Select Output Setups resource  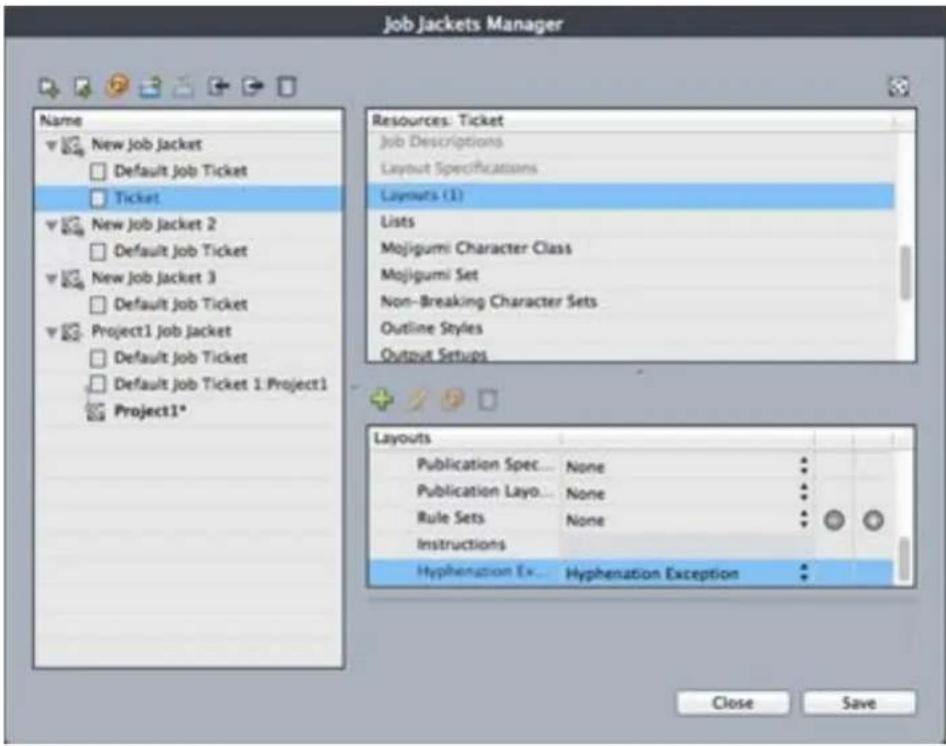point(433,354)
